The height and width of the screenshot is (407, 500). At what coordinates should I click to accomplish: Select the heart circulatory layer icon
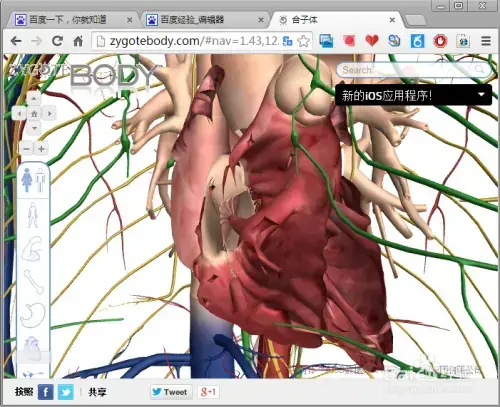pyautogui.click(x=32, y=348)
